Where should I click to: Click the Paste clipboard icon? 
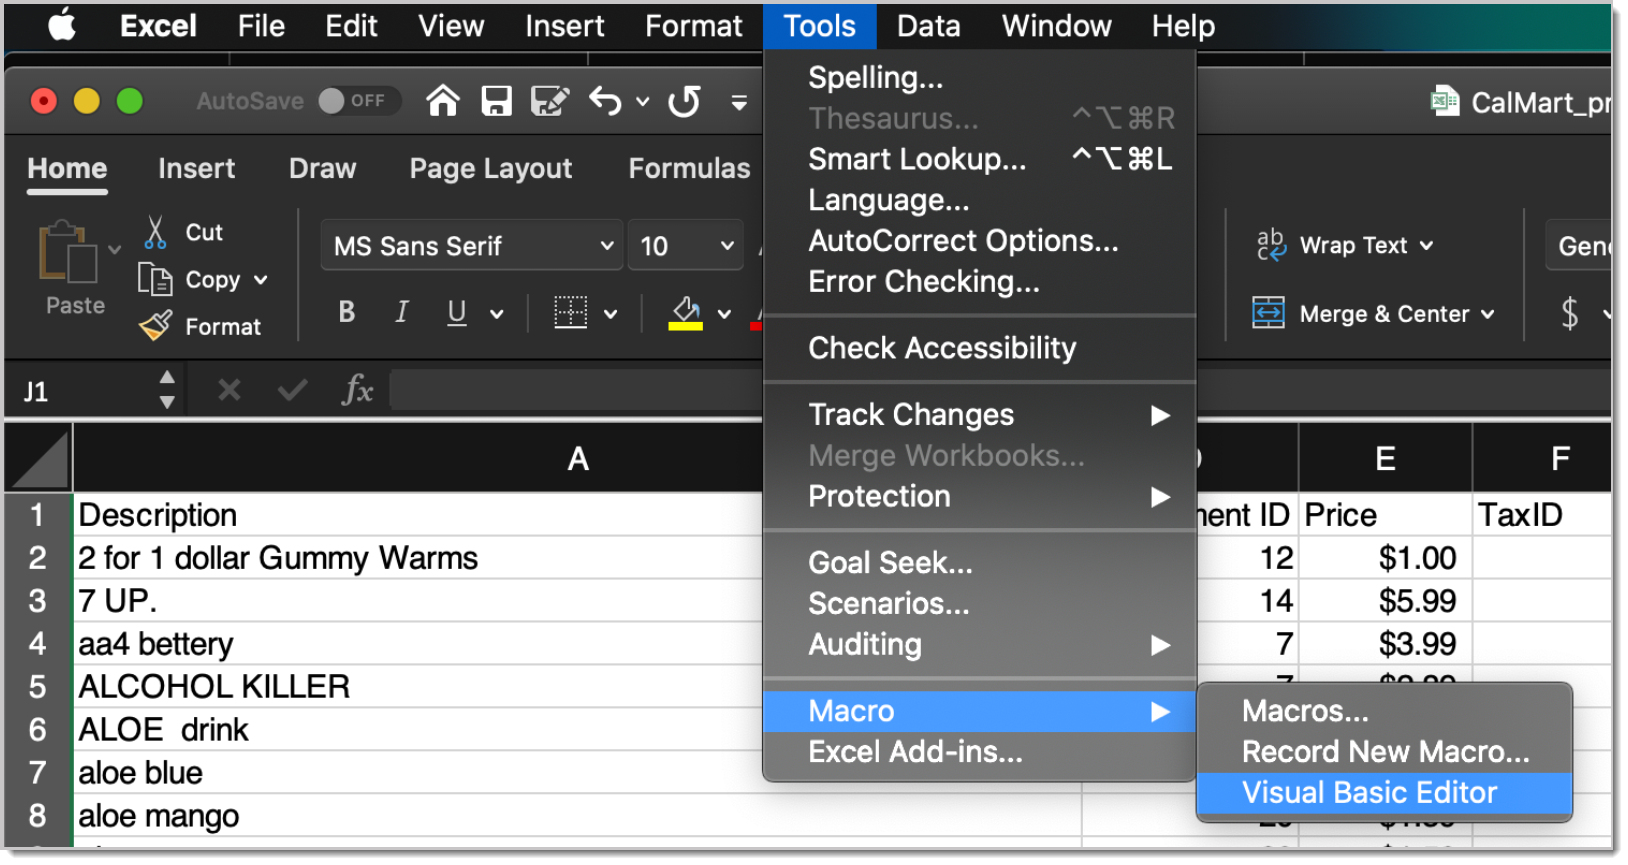pos(68,252)
